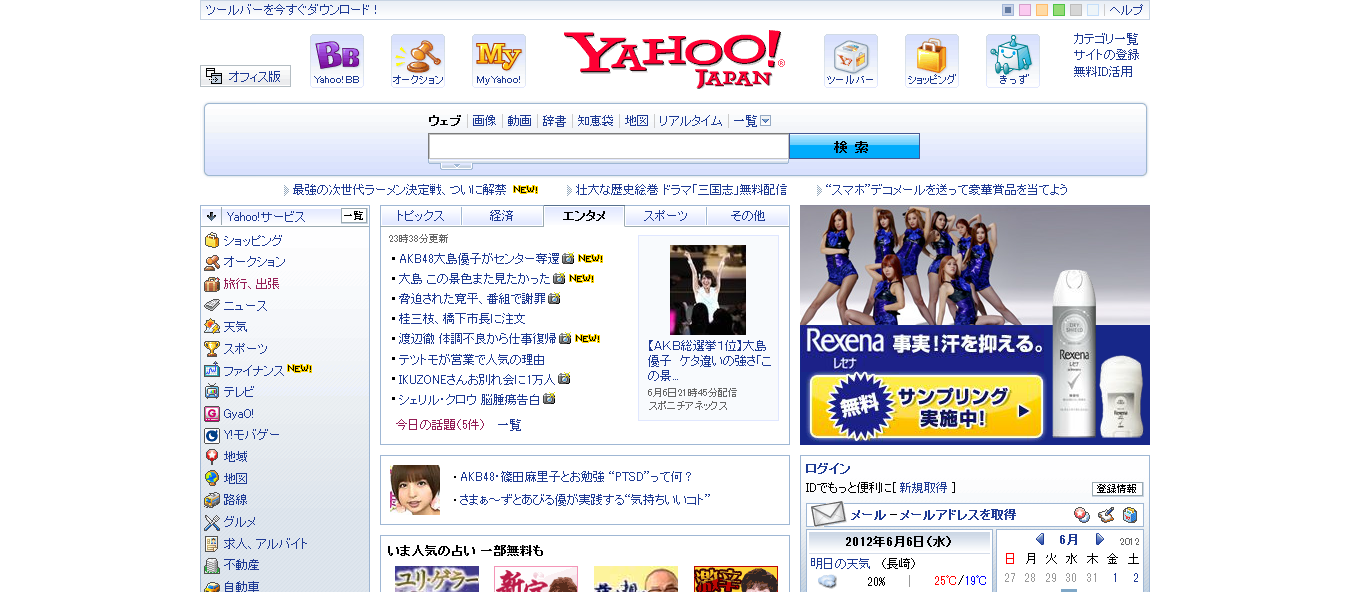
Task: Click the 路線 train sidebar icon
Action: click(x=212, y=500)
